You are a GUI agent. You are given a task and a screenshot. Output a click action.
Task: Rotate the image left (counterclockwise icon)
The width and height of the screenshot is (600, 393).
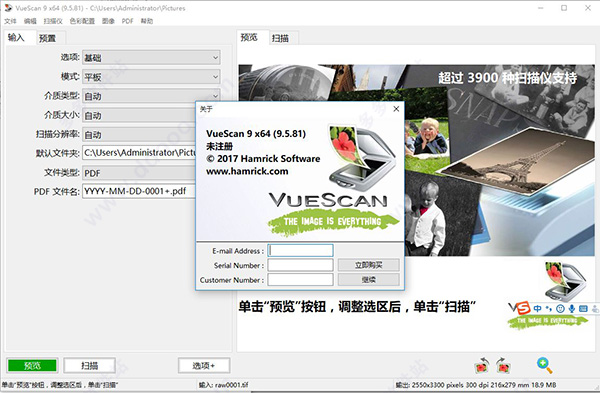coord(482,365)
